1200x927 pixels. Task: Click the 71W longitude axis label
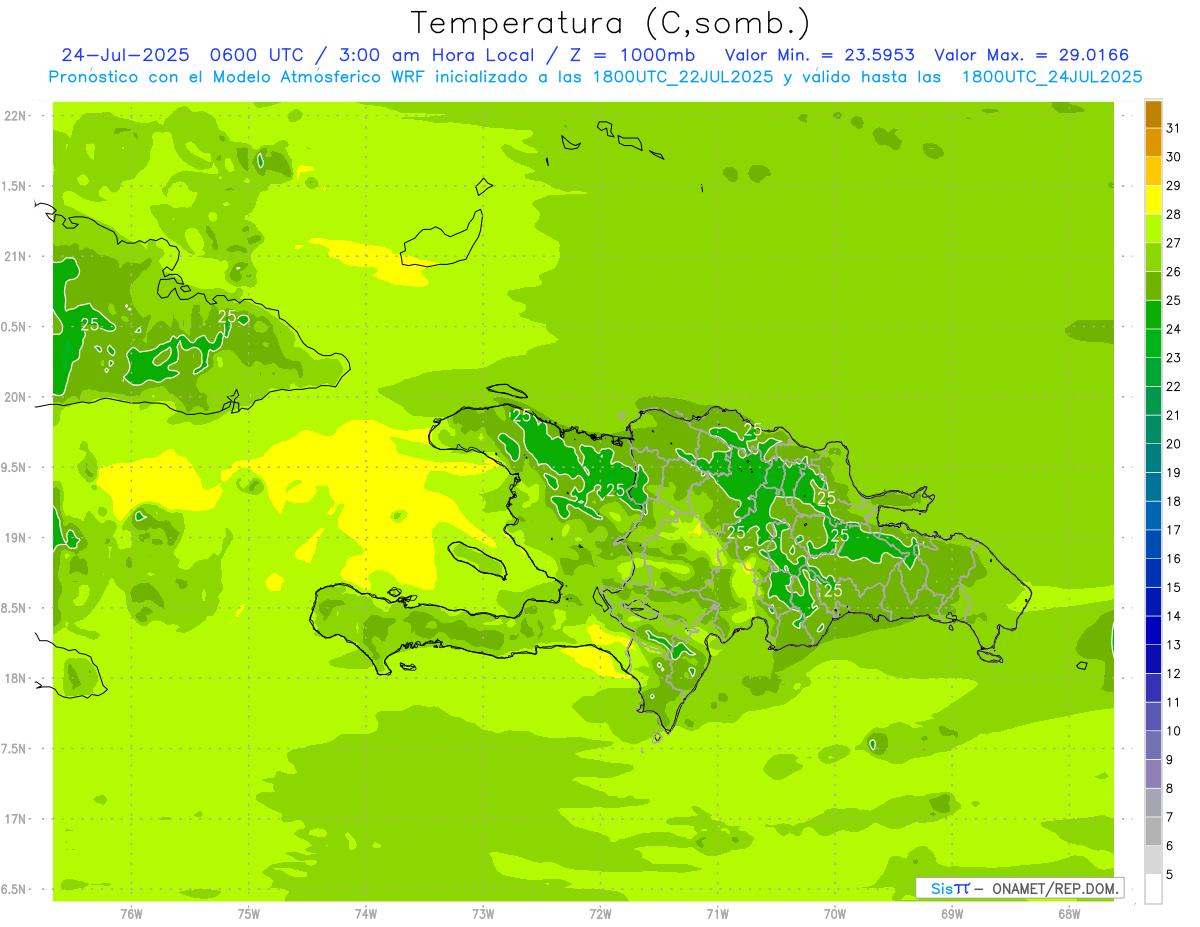717,914
